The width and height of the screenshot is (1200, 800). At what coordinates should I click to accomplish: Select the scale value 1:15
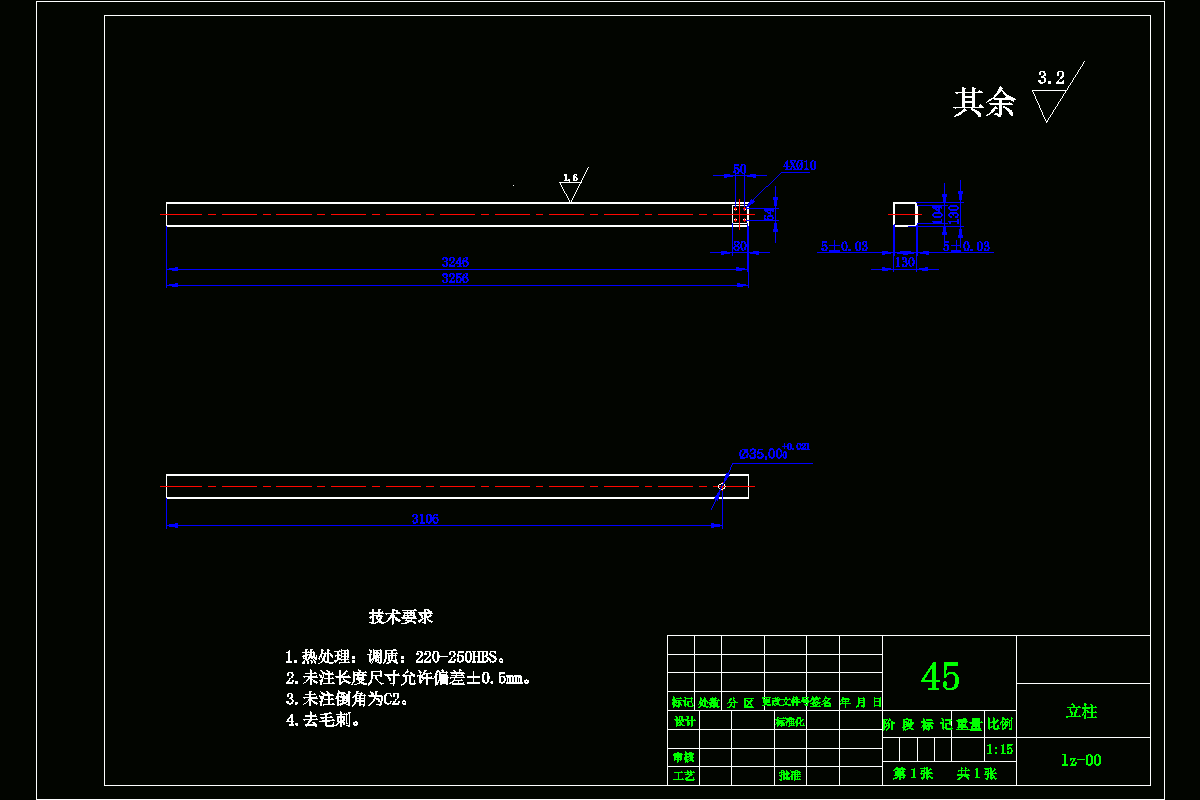point(1000,749)
